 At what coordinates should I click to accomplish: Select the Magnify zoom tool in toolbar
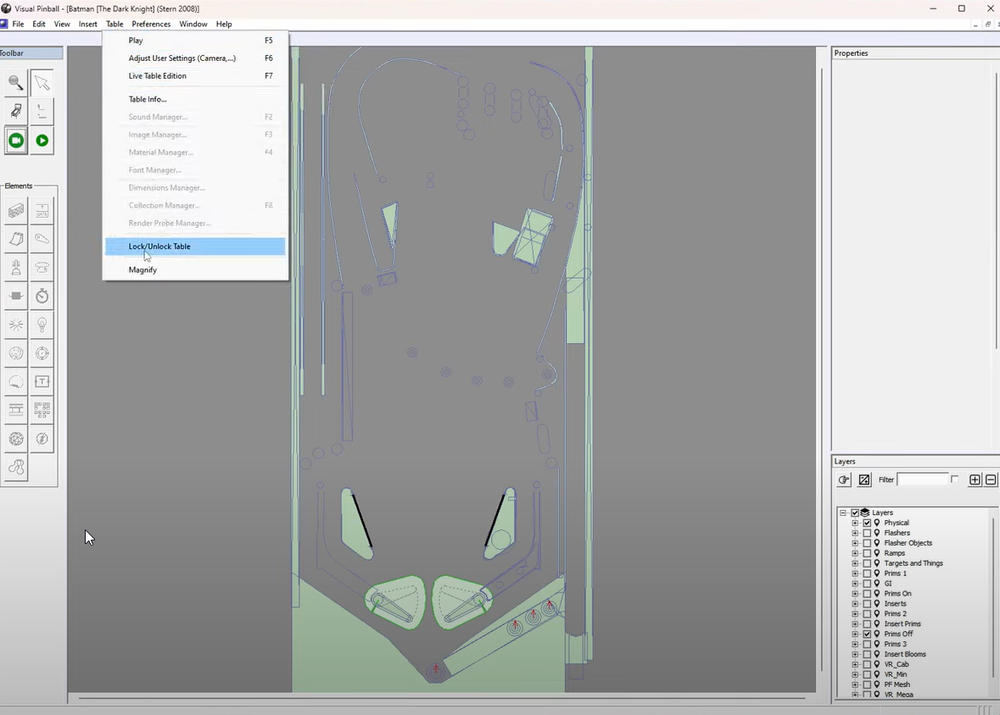pos(16,83)
